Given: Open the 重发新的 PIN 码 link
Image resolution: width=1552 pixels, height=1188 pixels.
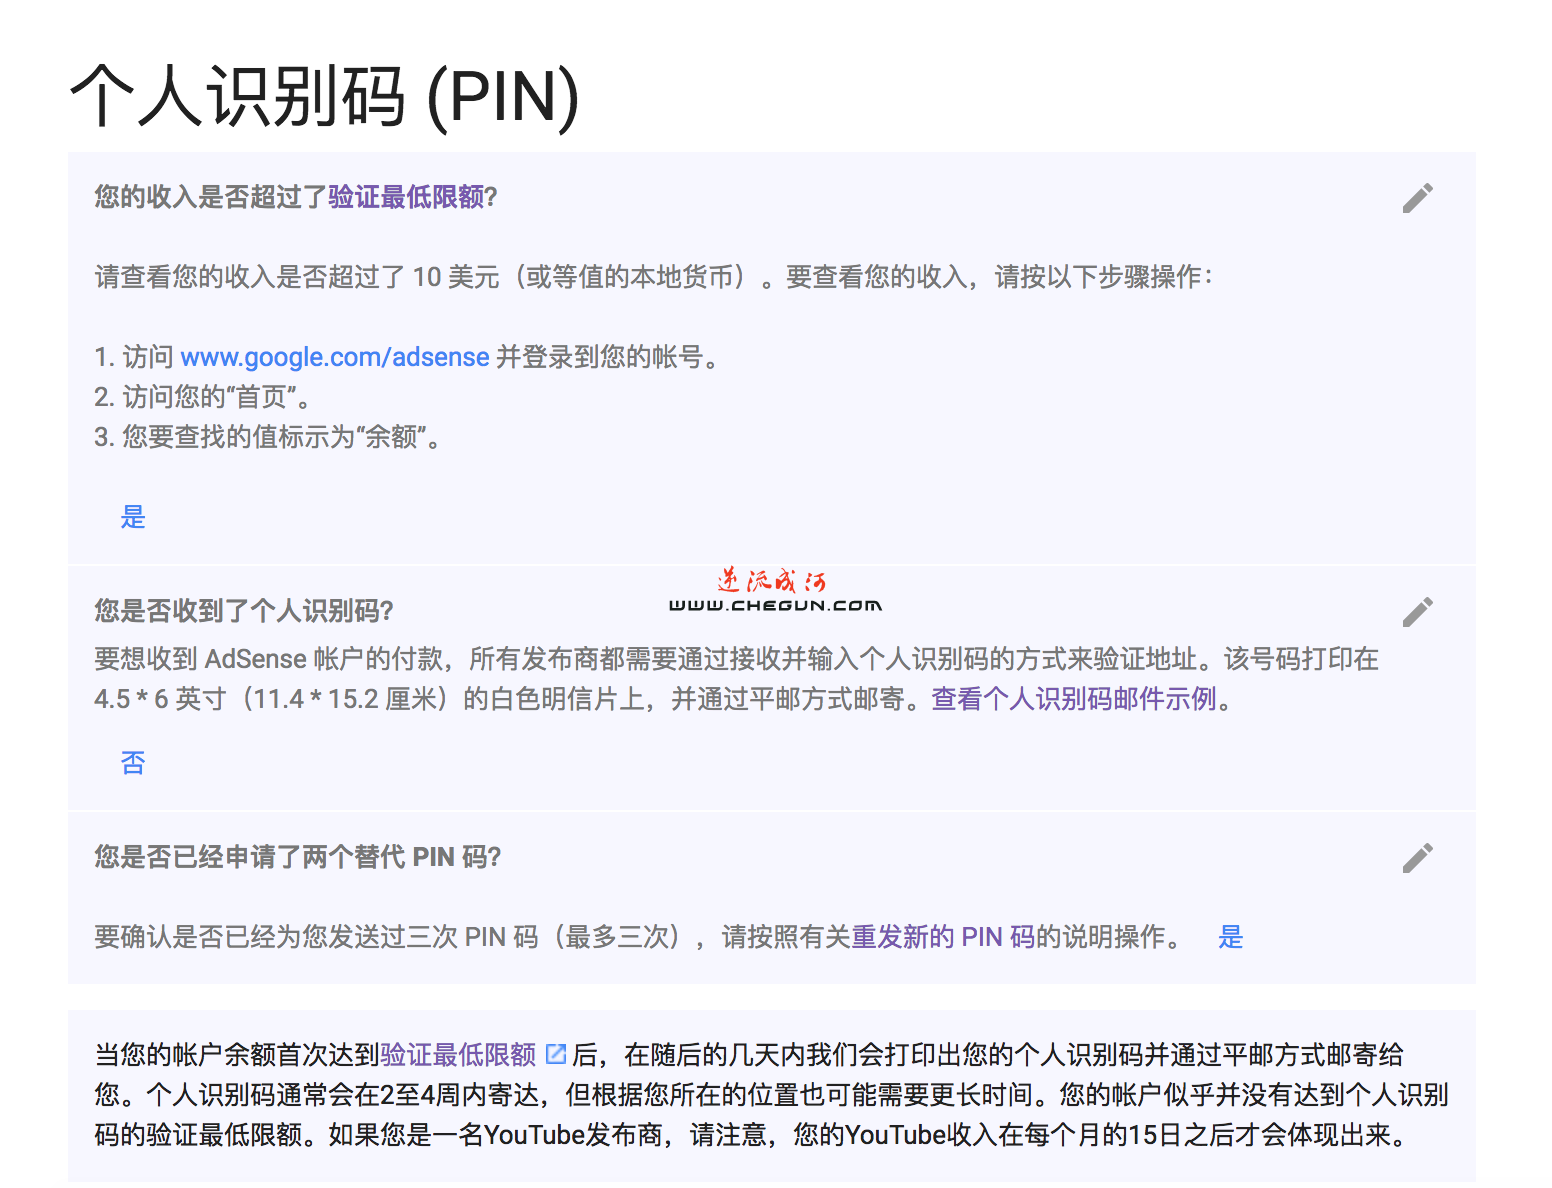Looking at the screenshot, I should [943, 937].
